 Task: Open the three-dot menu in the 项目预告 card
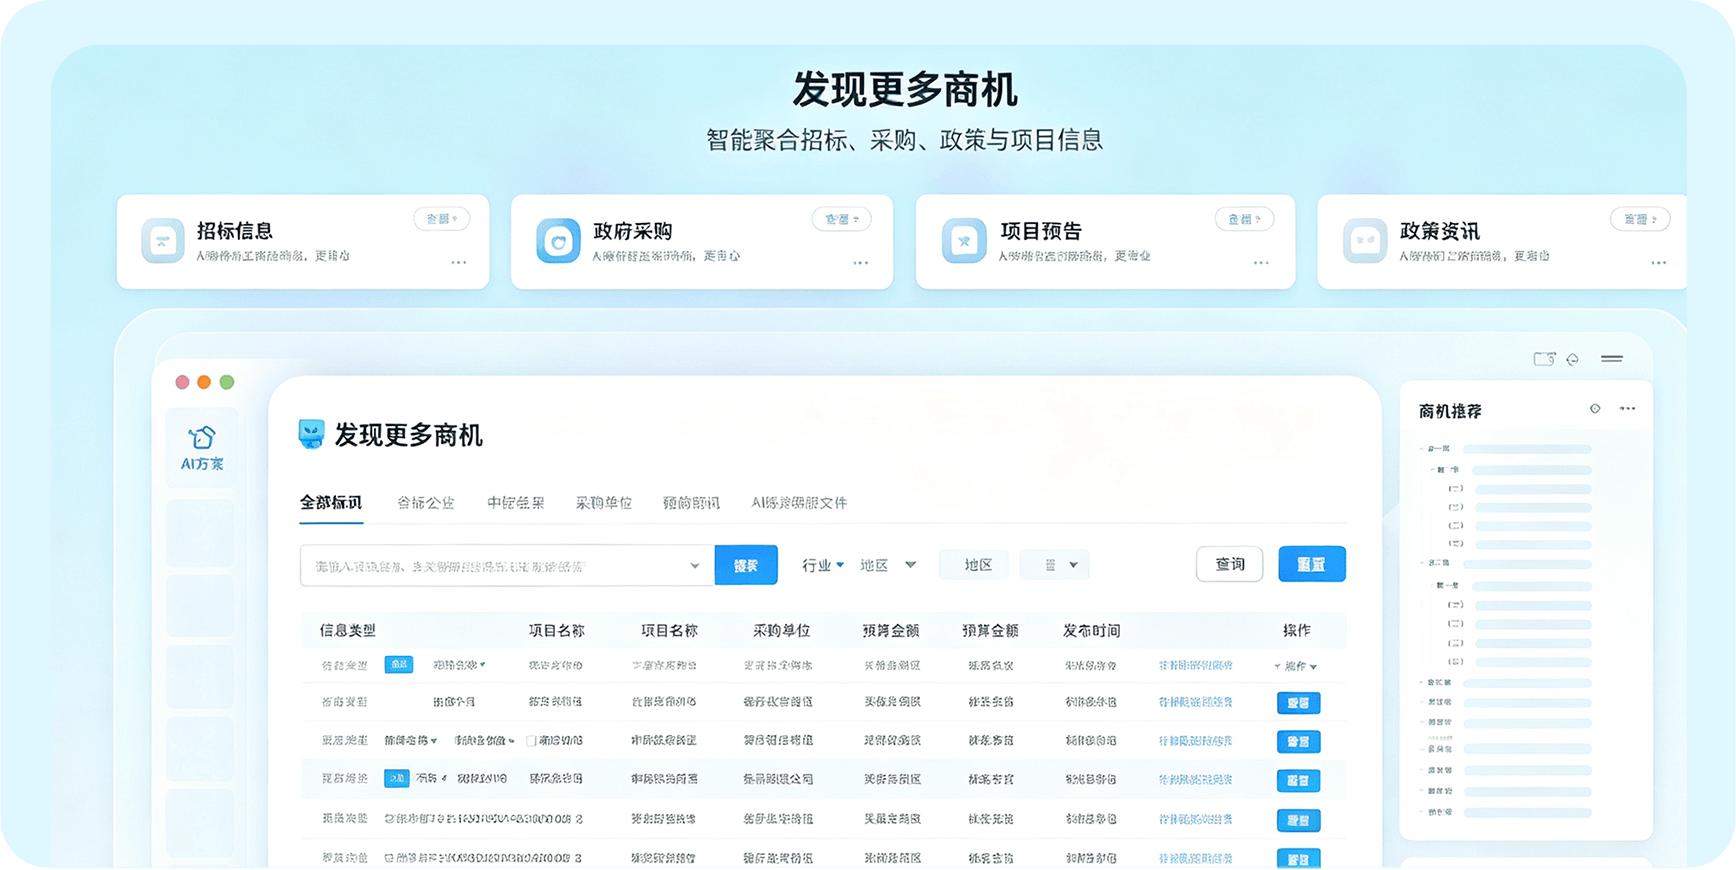click(x=1261, y=263)
